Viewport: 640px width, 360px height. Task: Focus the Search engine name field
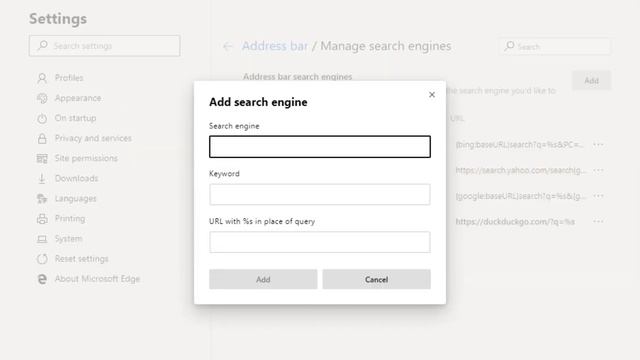(320, 147)
